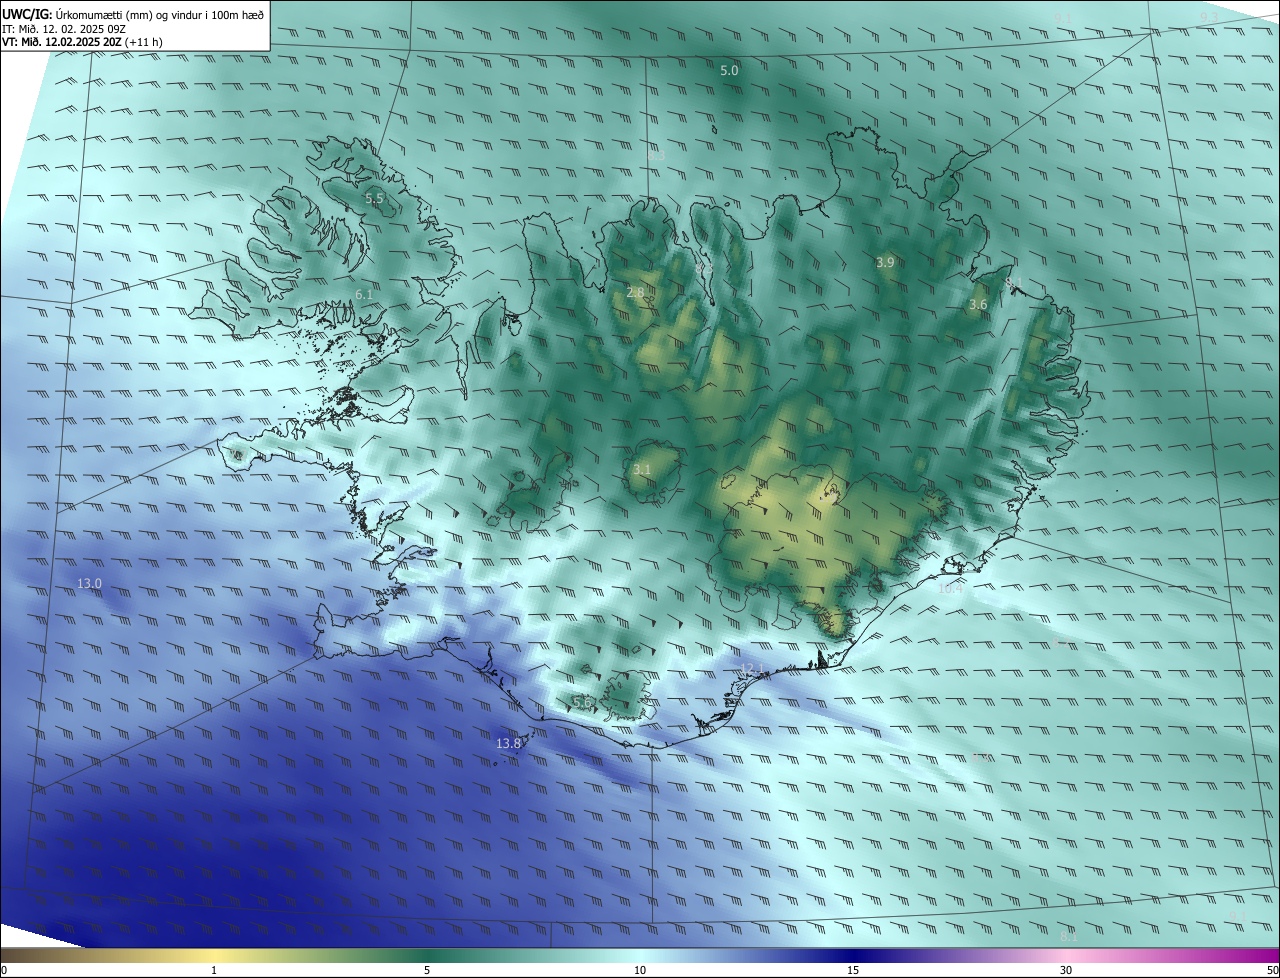Select the IT line "Mið. 12. 02. 2025 09Z"
The height and width of the screenshot is (978, 1280).
tap(72, 29)
